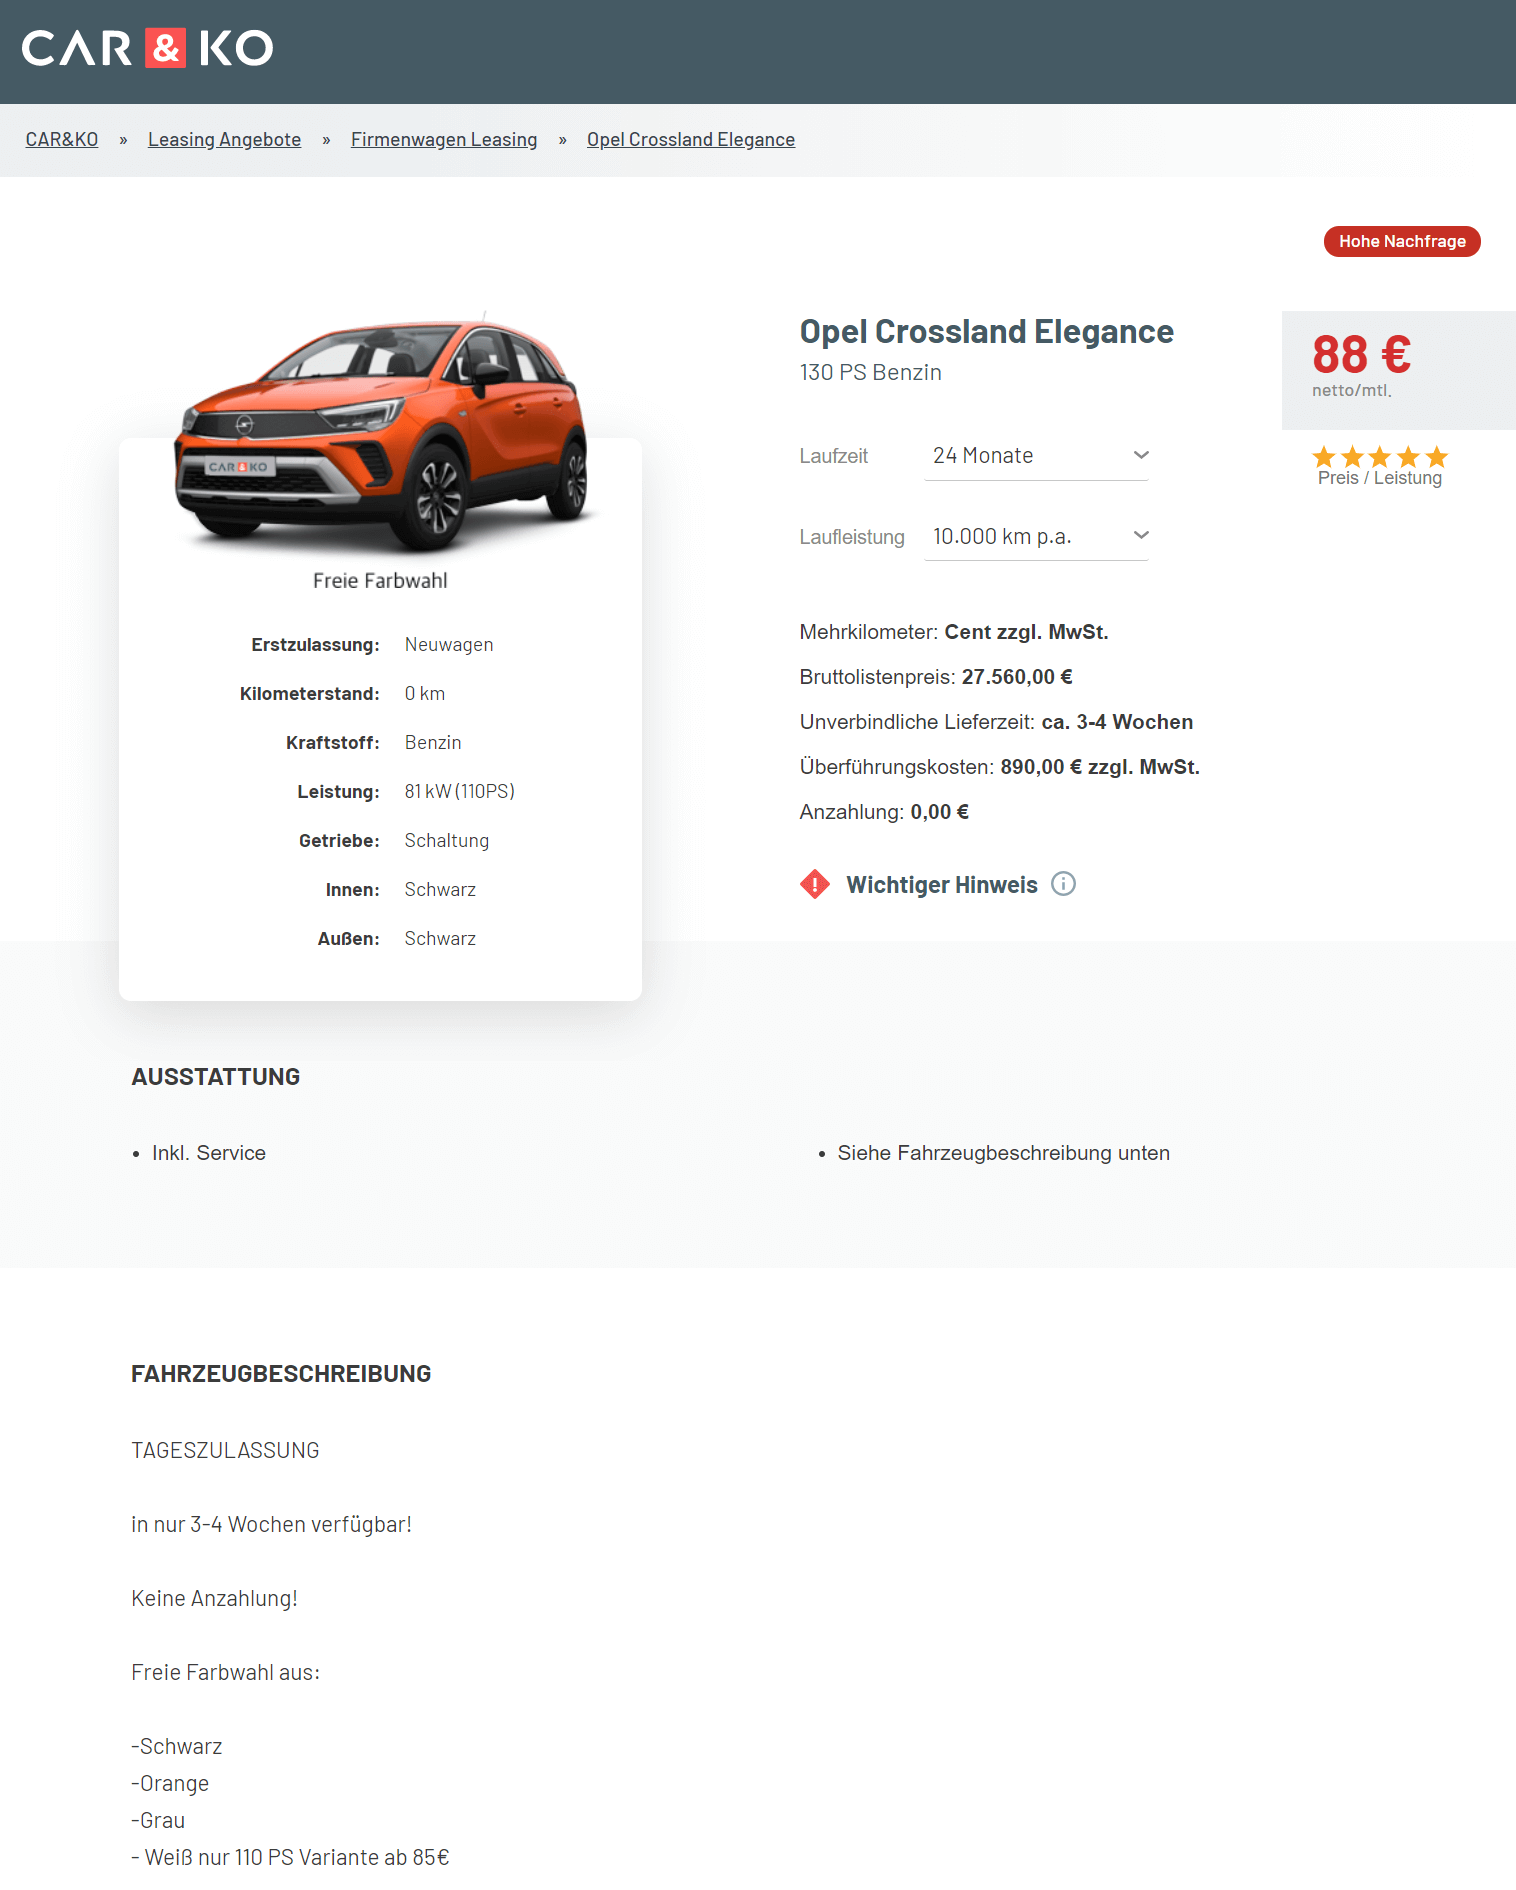Click Opel Crossland Elegance breadcrumb link

point(691,140)
